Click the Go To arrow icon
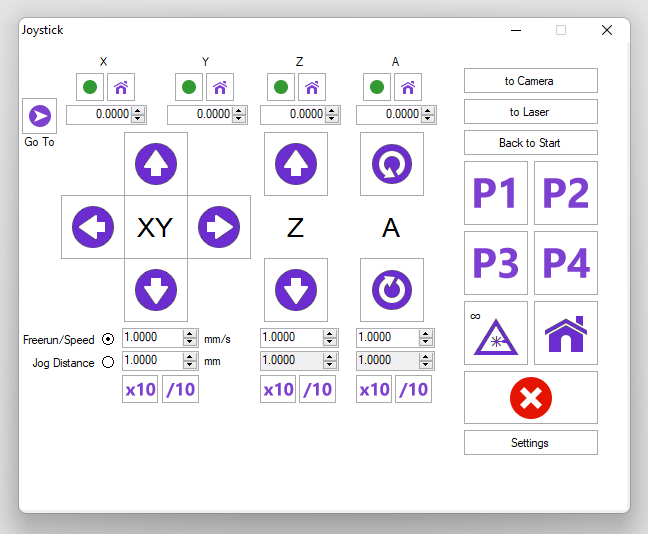The image size is (648, 534). [x=39, y=116]
